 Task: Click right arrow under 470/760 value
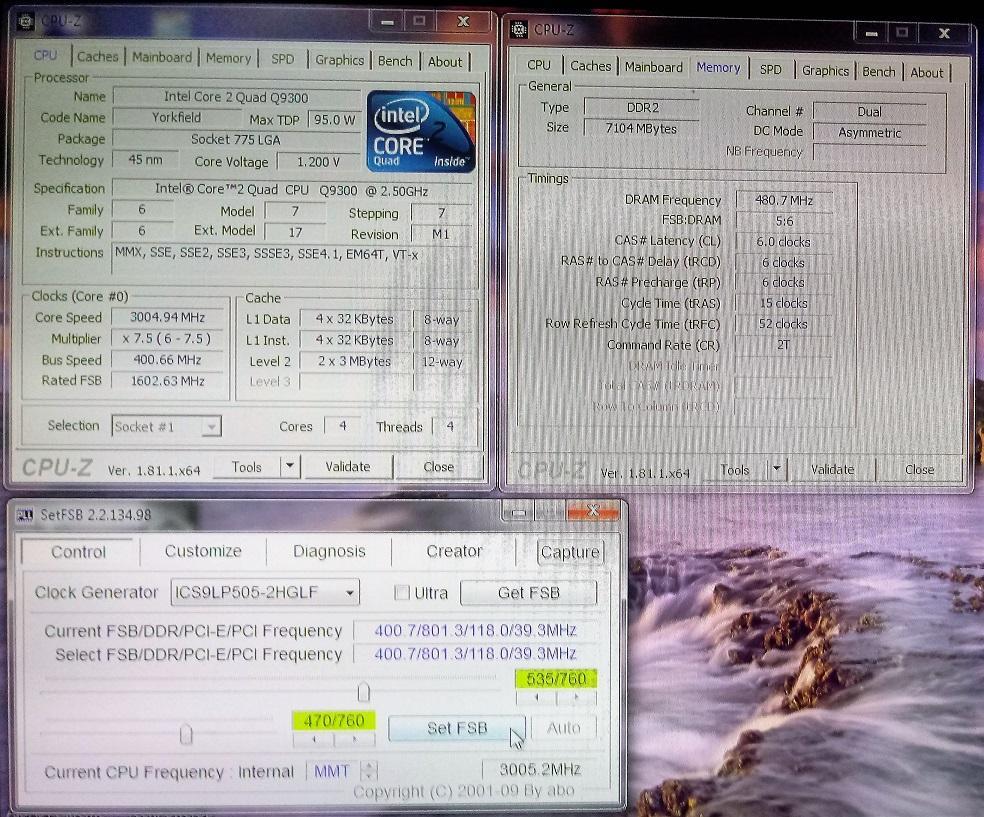click(355, 739)
